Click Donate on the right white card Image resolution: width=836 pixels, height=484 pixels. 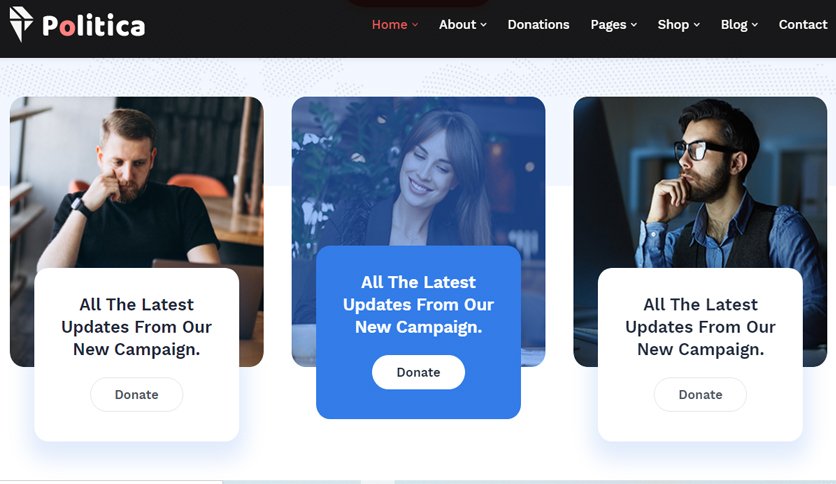click(700, 394)
